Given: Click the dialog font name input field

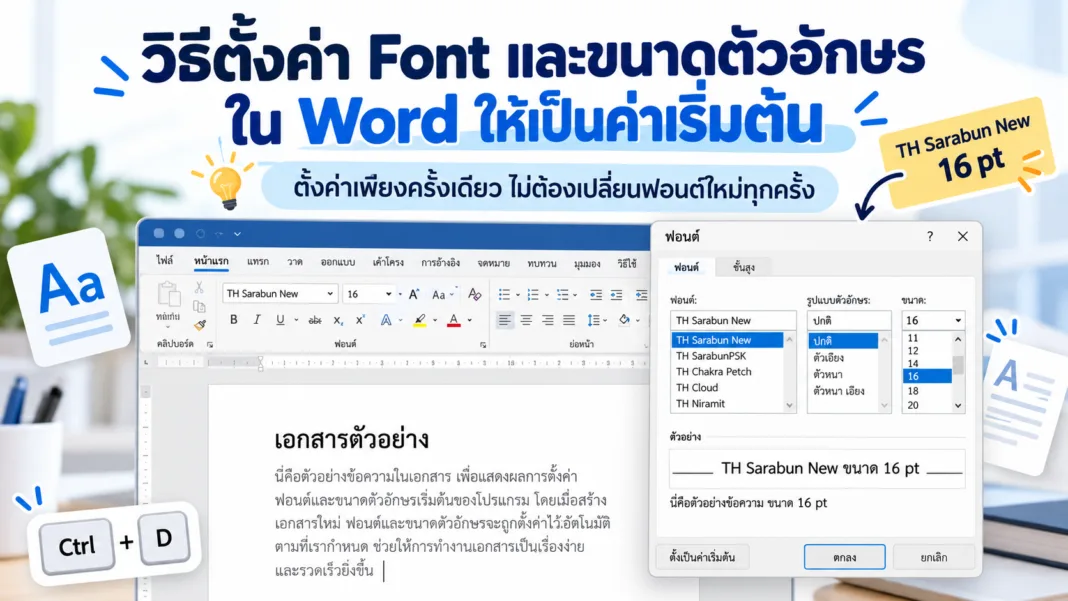Looking at the screenshot, I should pos(733,320).
